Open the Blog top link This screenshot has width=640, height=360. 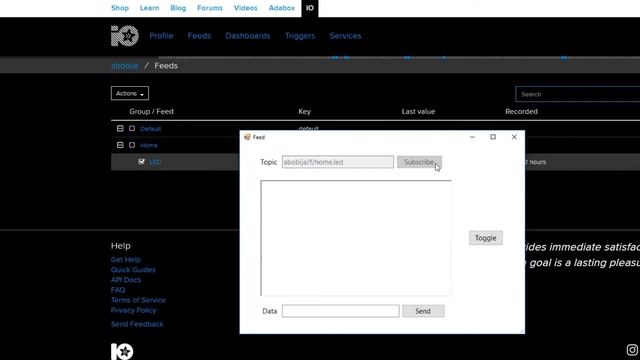[178, 8]
